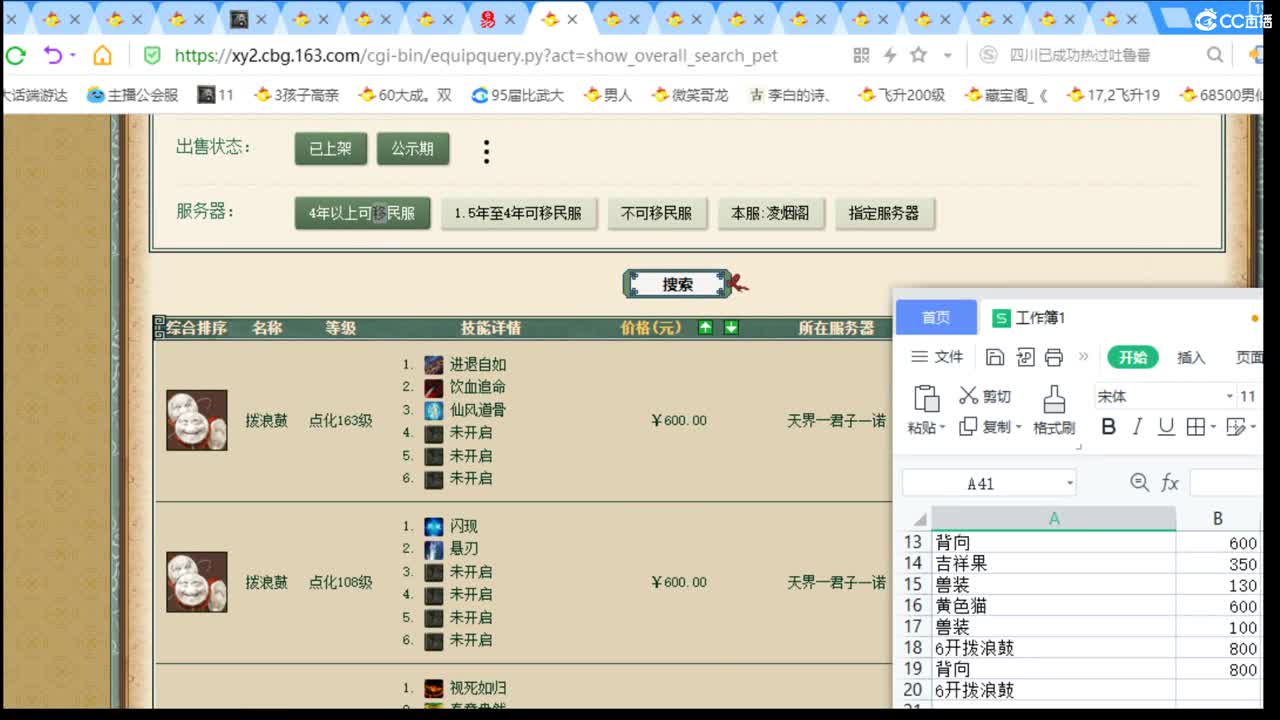The height and width of the screenshot is (720, 1280).
Task: Toggle 不可移民服 server filter
Action: (656, 213)
